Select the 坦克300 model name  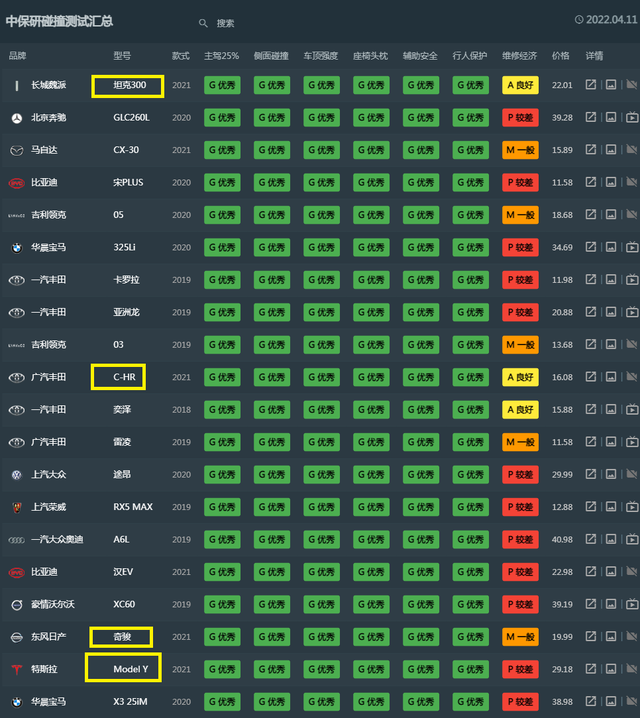click(x=130, y=85)
